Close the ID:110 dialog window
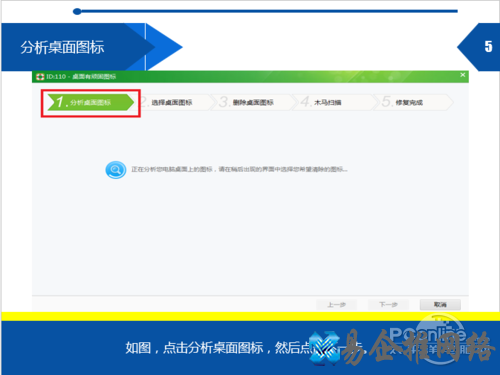The height and width of the screenshot is (375, 500). (x=463, y=75)
